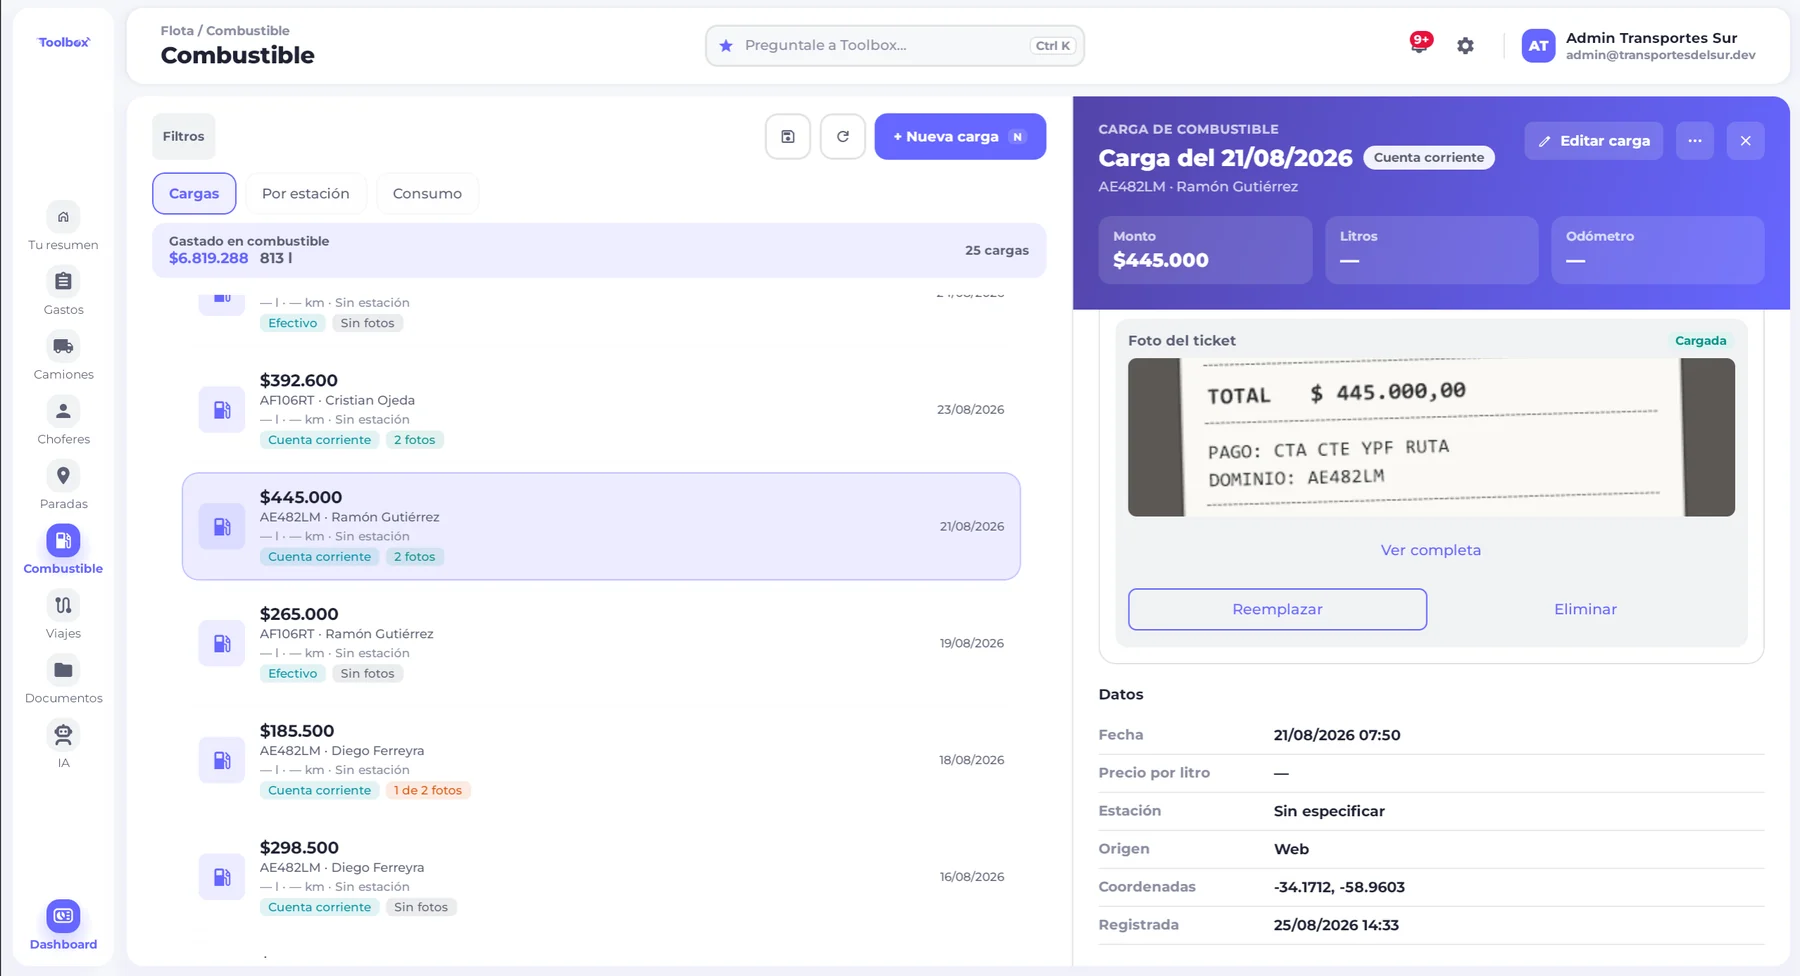Click Flota breadcrumb link
Viewport: 1800px width, 976px height.
pos(177,31)
